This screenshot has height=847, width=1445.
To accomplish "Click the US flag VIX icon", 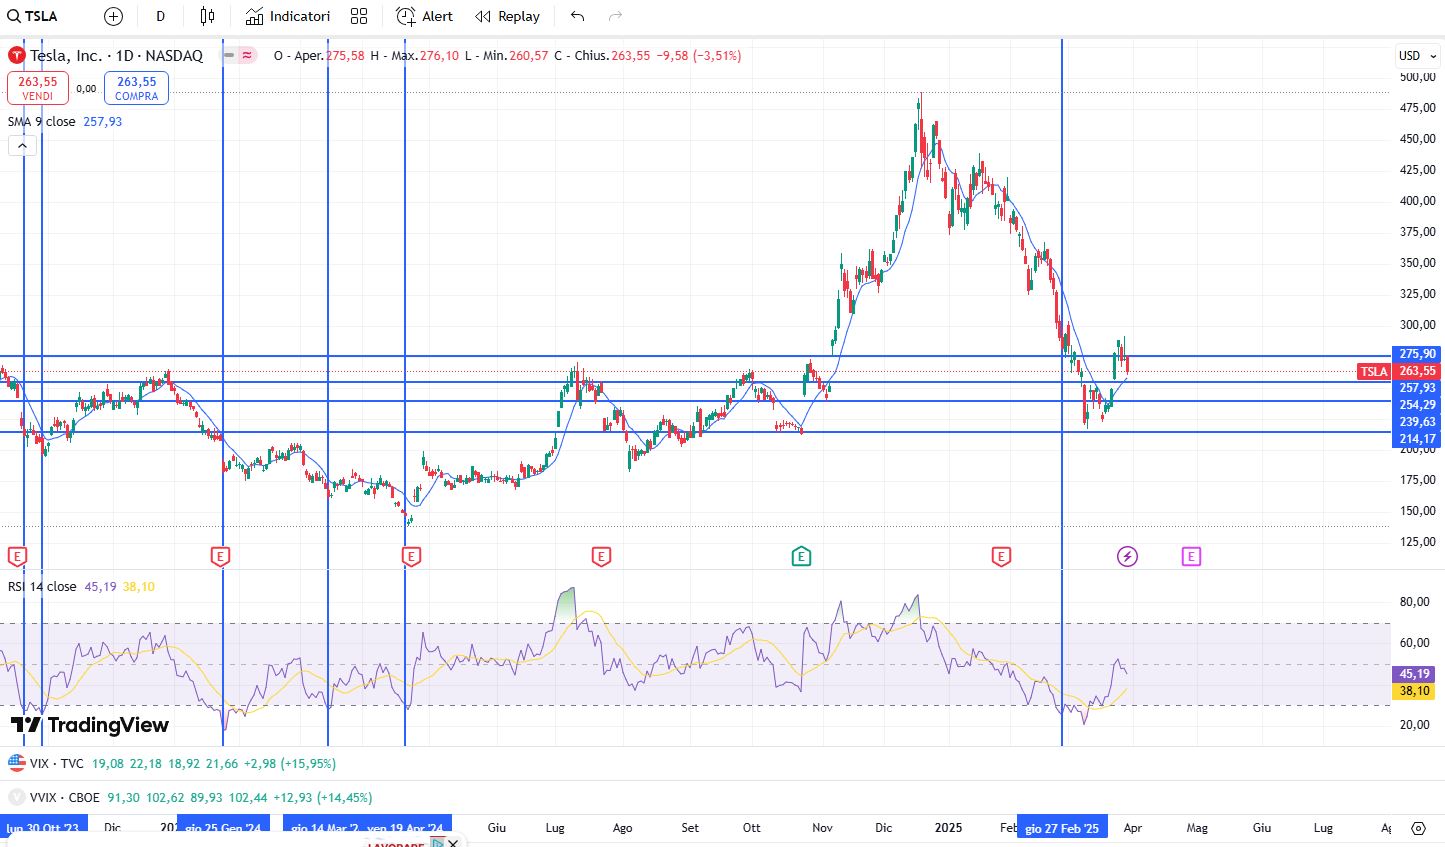I will tap(17, 763).
